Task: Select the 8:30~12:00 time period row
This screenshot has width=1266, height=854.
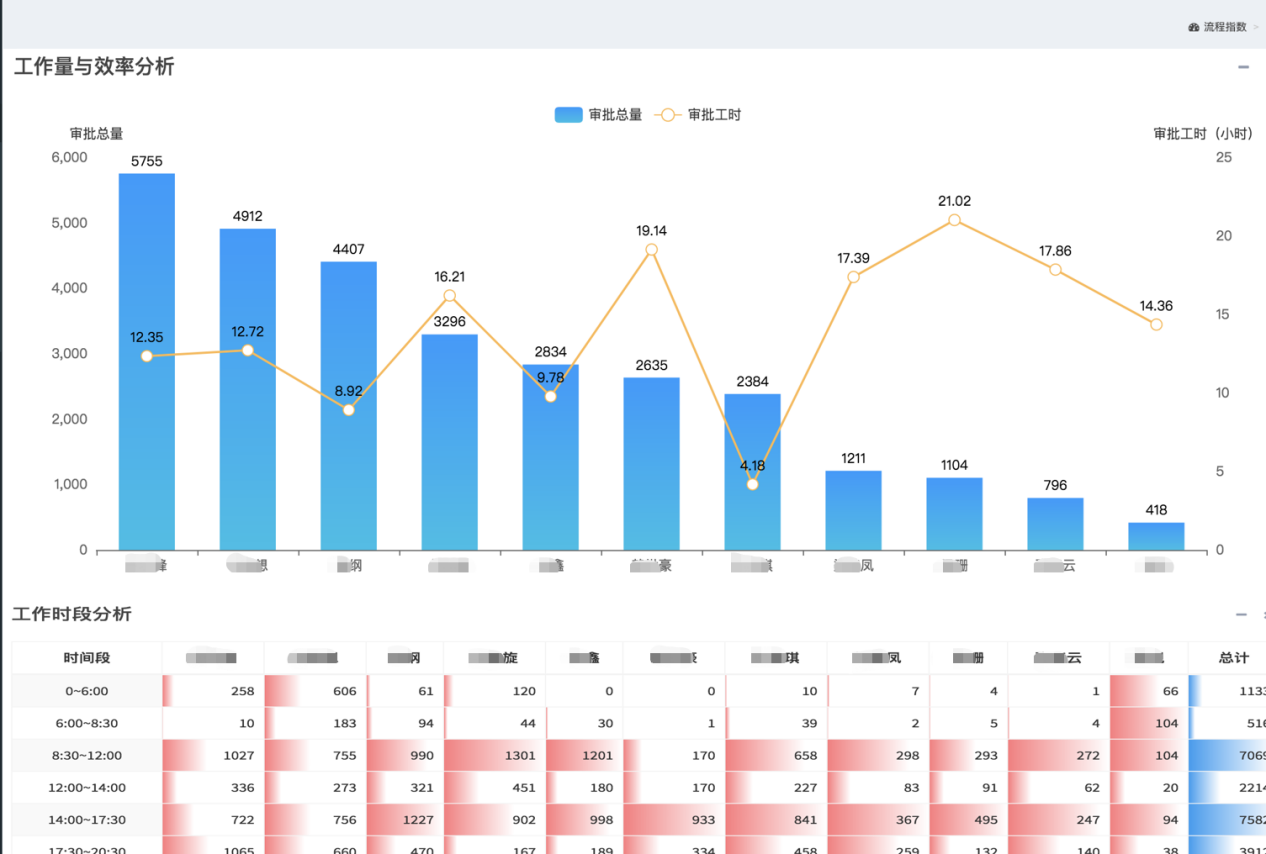Action: coord(87,756)
